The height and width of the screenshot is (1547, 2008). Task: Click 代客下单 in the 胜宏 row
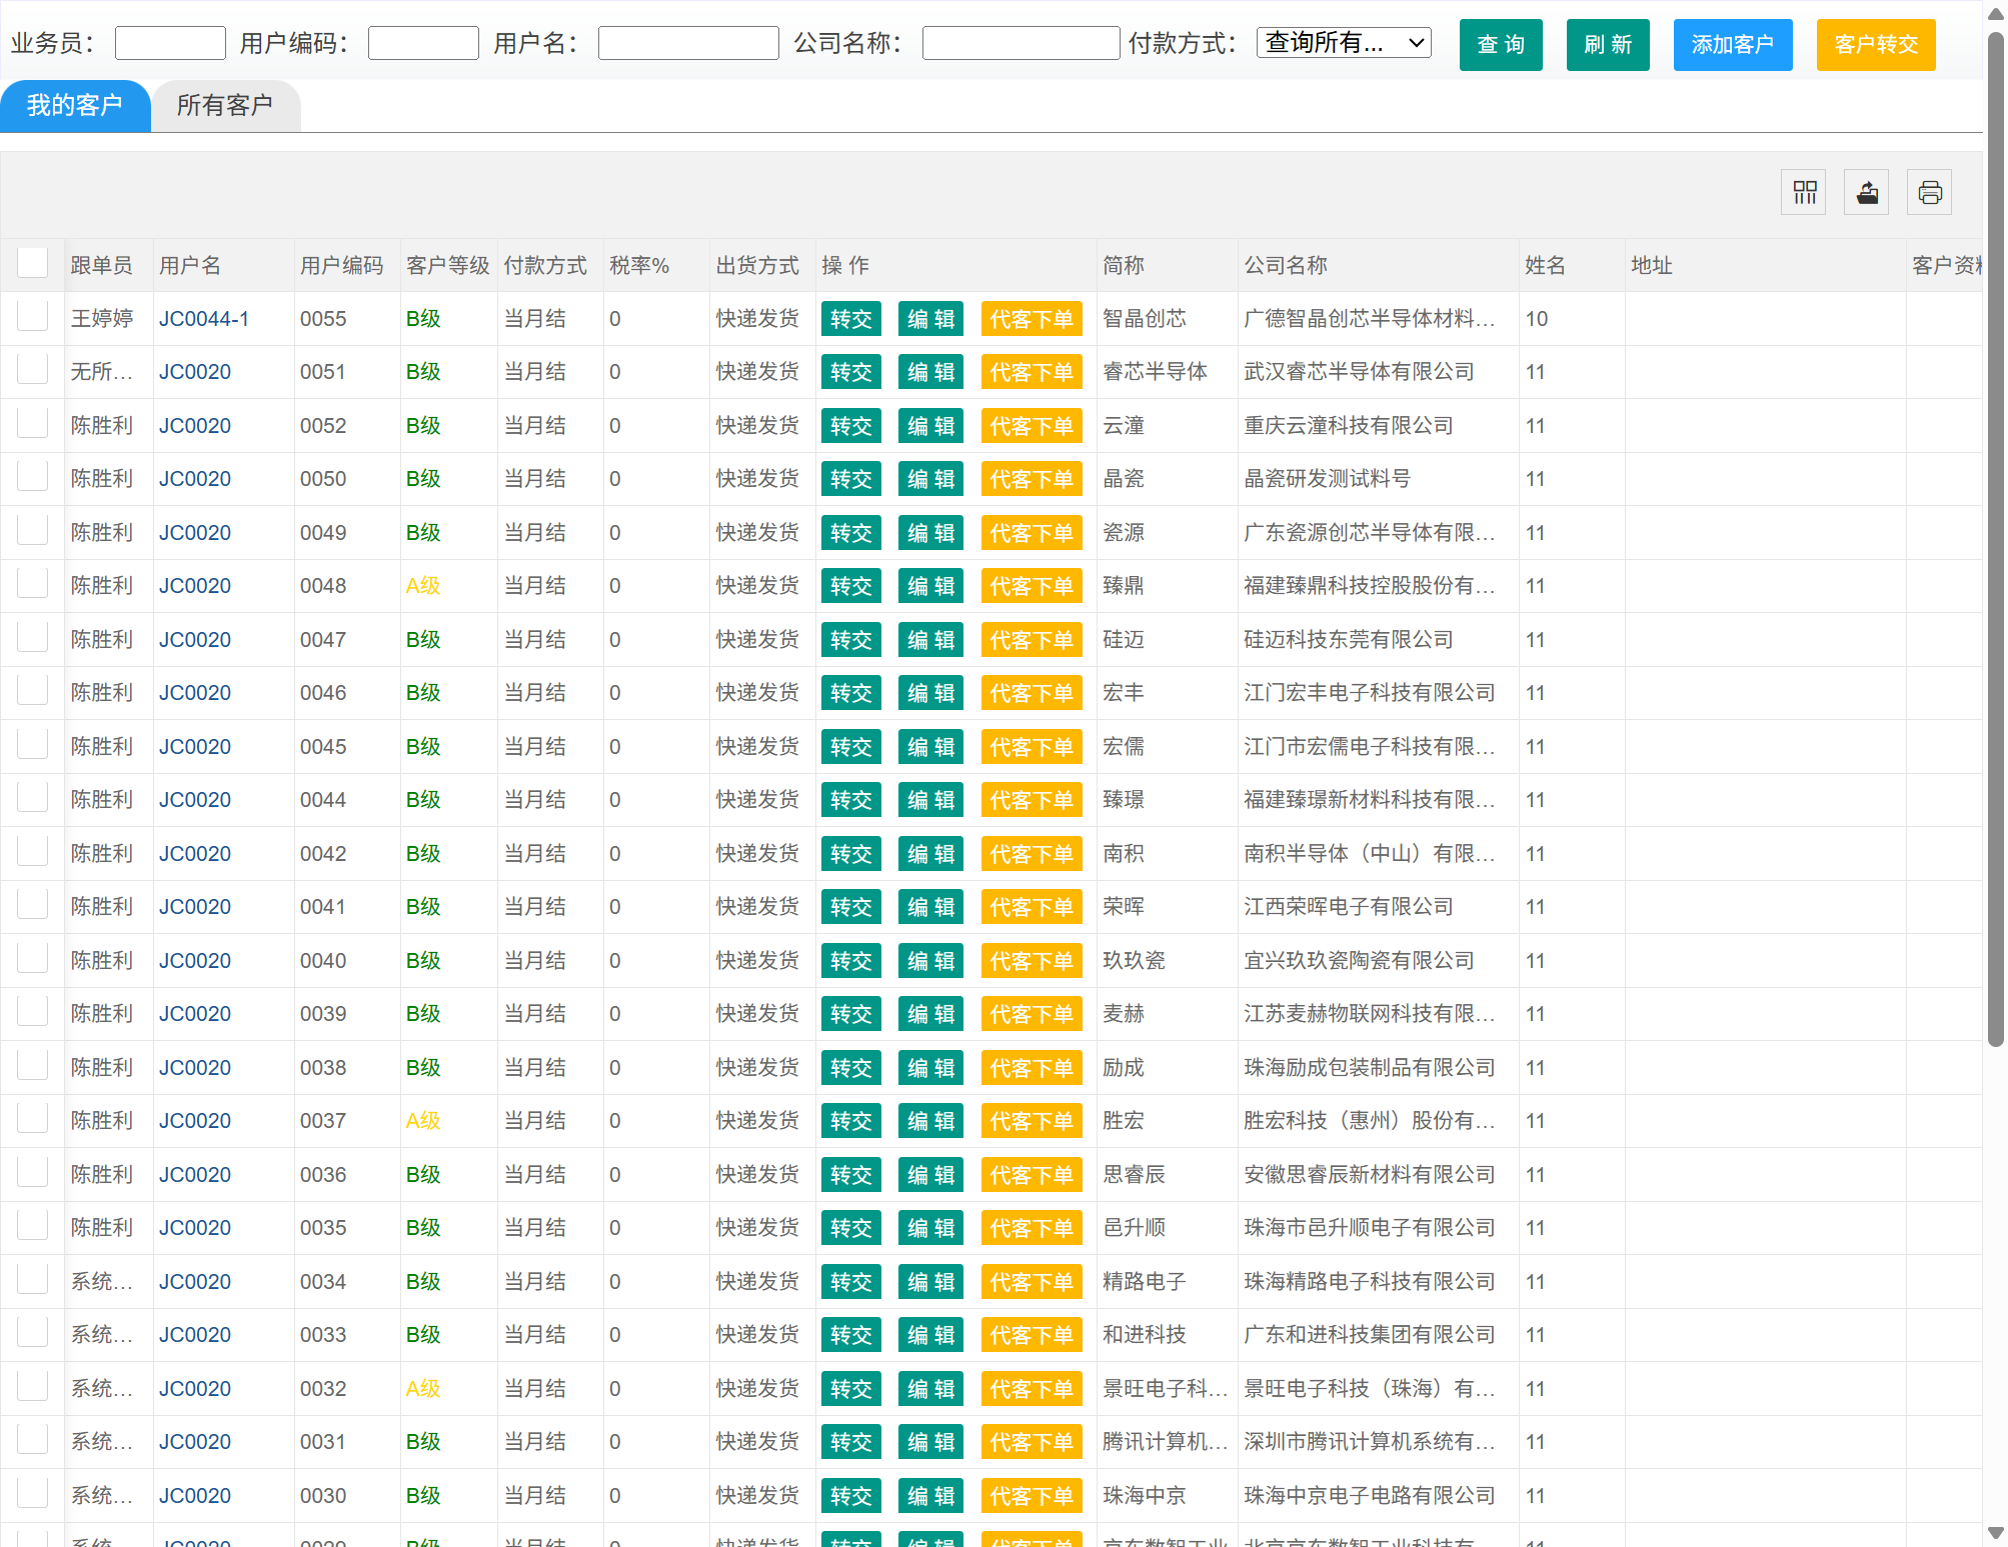1031,1121
